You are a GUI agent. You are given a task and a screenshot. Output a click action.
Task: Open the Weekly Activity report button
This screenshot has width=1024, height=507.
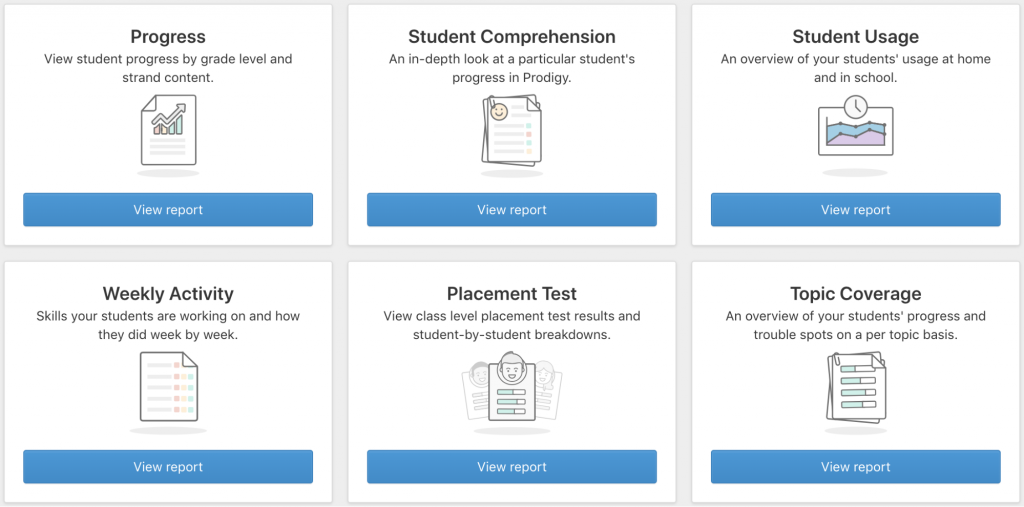tap(168, 467)
